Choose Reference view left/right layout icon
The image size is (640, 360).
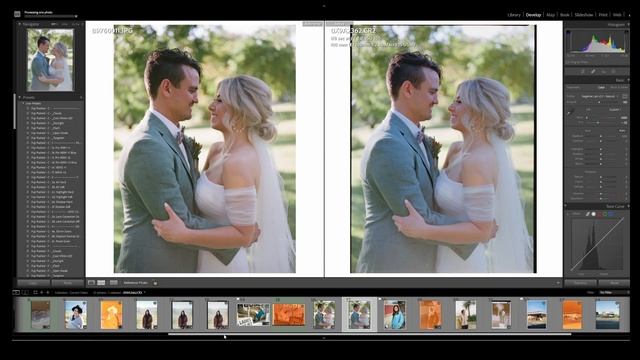(x=101, y=282)
